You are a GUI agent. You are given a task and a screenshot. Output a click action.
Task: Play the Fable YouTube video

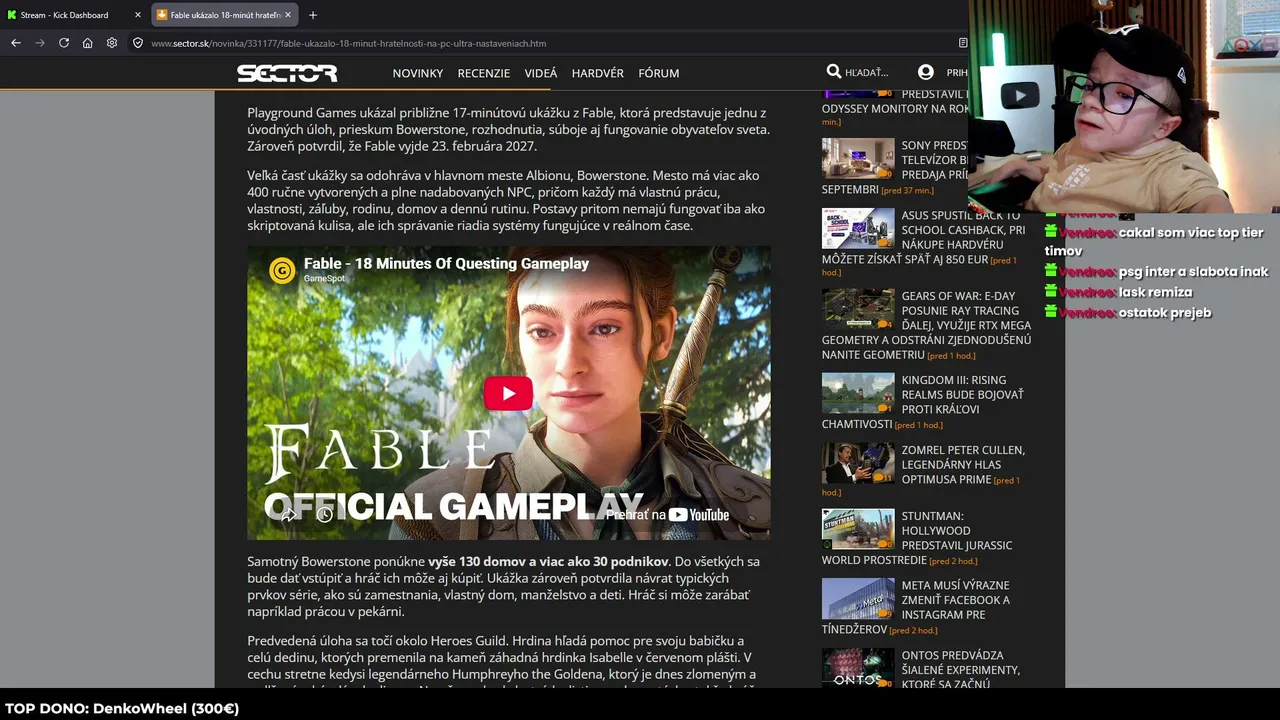508,393
